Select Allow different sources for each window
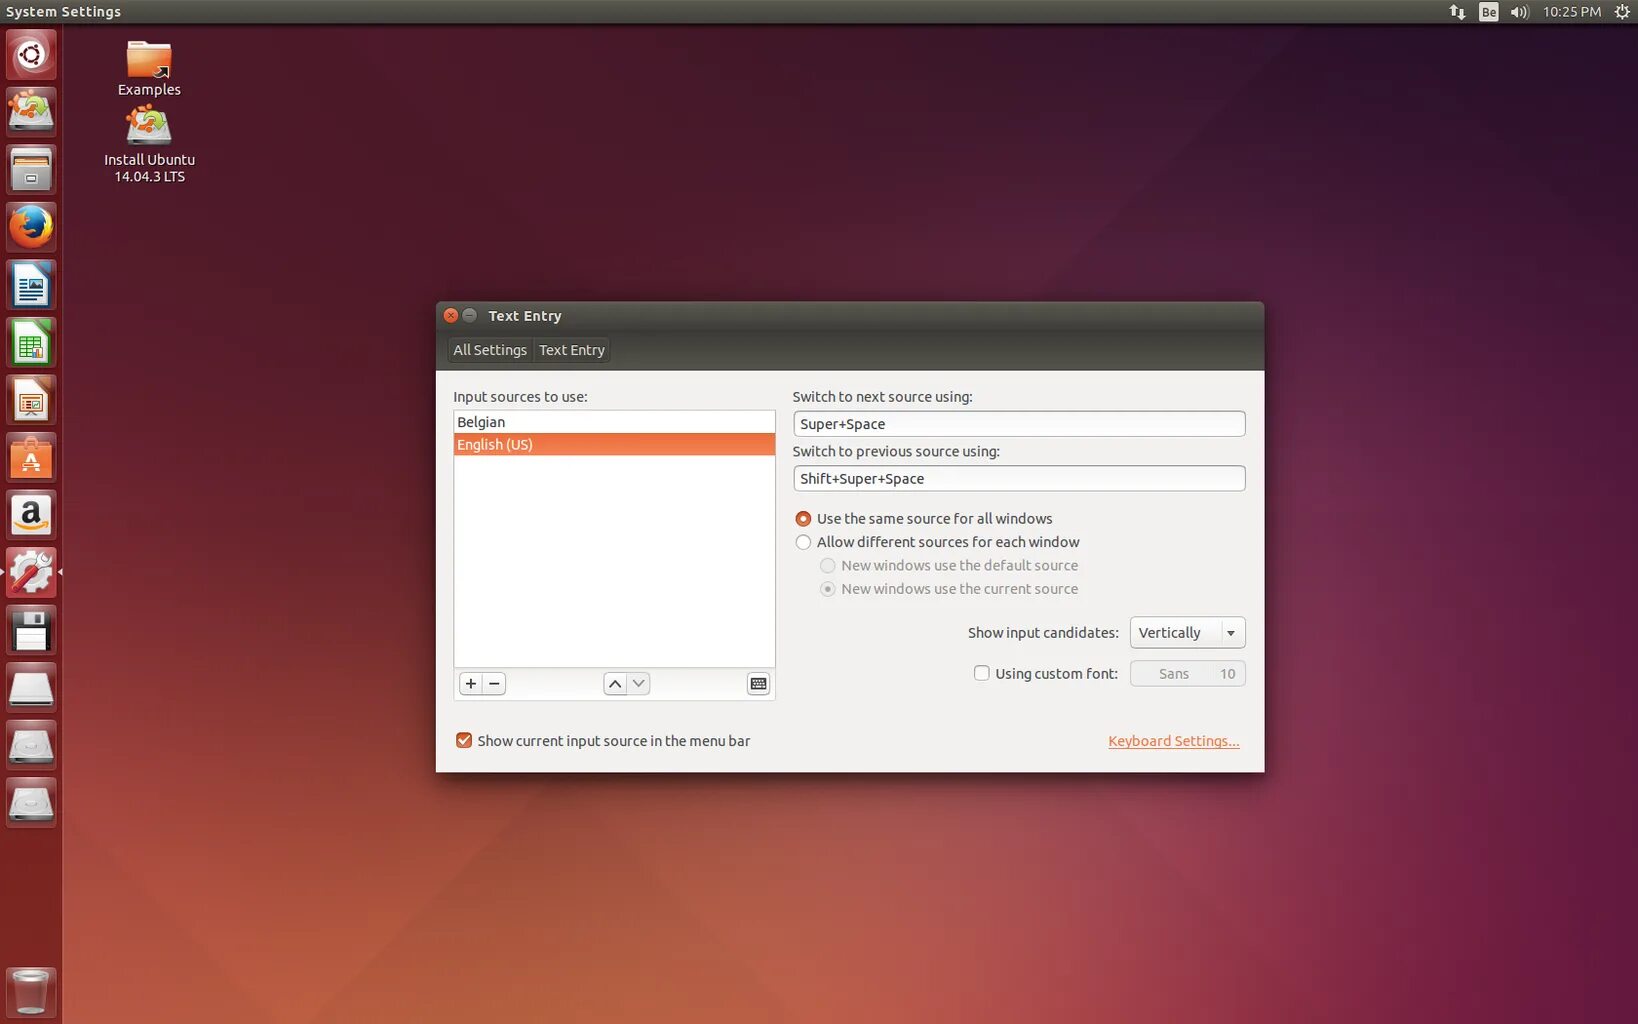Screen dimensions: 1638x1024 point(937,542)
